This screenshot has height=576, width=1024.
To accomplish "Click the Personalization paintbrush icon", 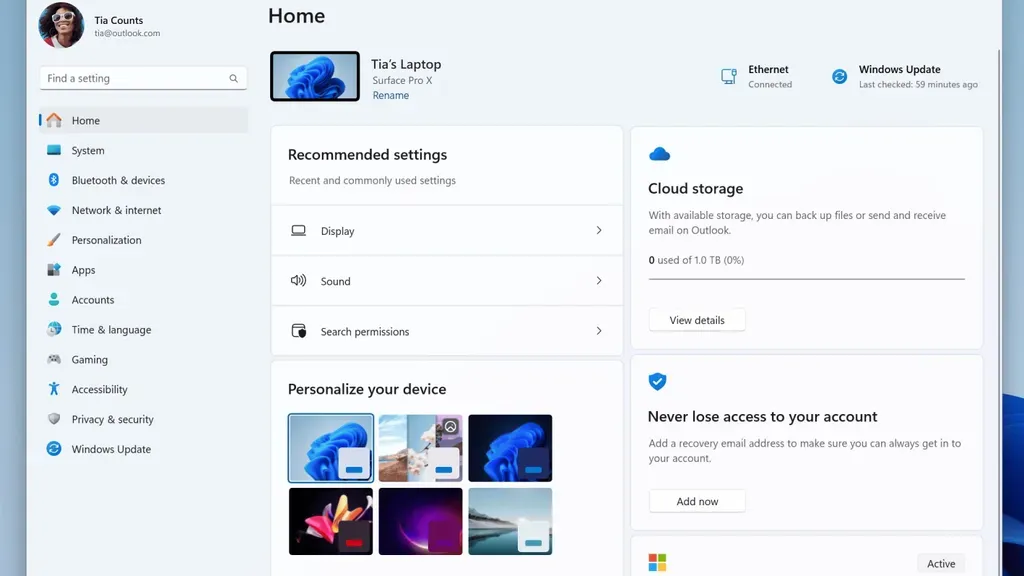I will (x=54, y=240).
